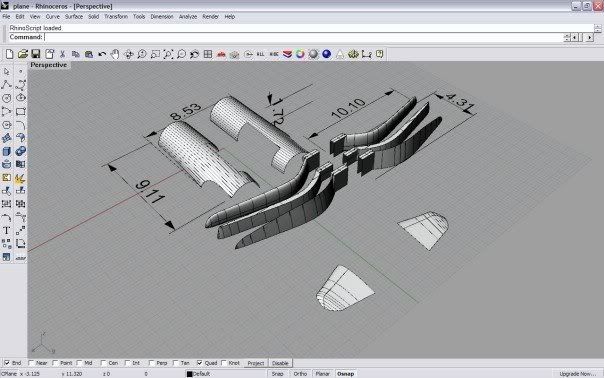Click the black Default layer color swatch
The image size is (604, 378).
coord(189,374)
